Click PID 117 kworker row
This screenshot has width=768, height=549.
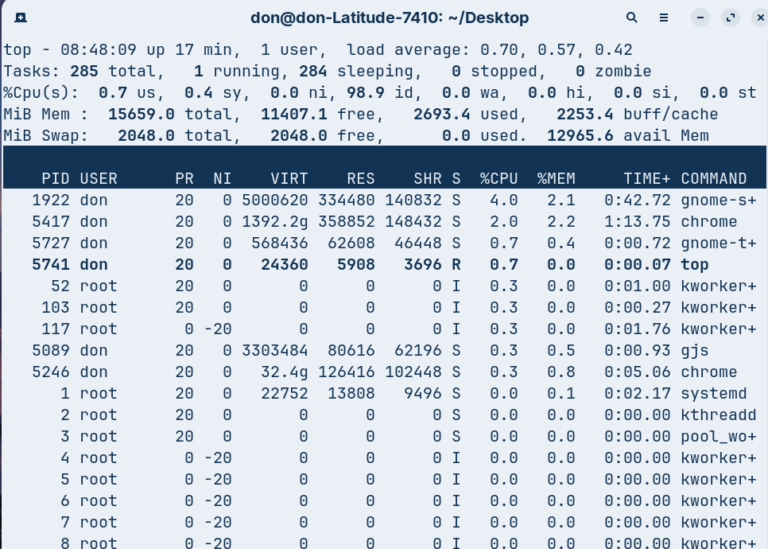55,329
